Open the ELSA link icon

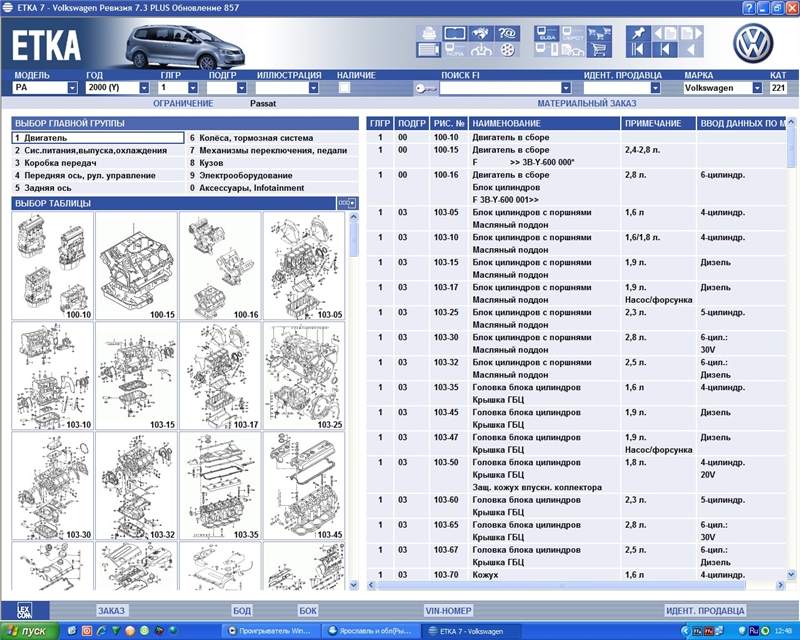tap(546, 33)
